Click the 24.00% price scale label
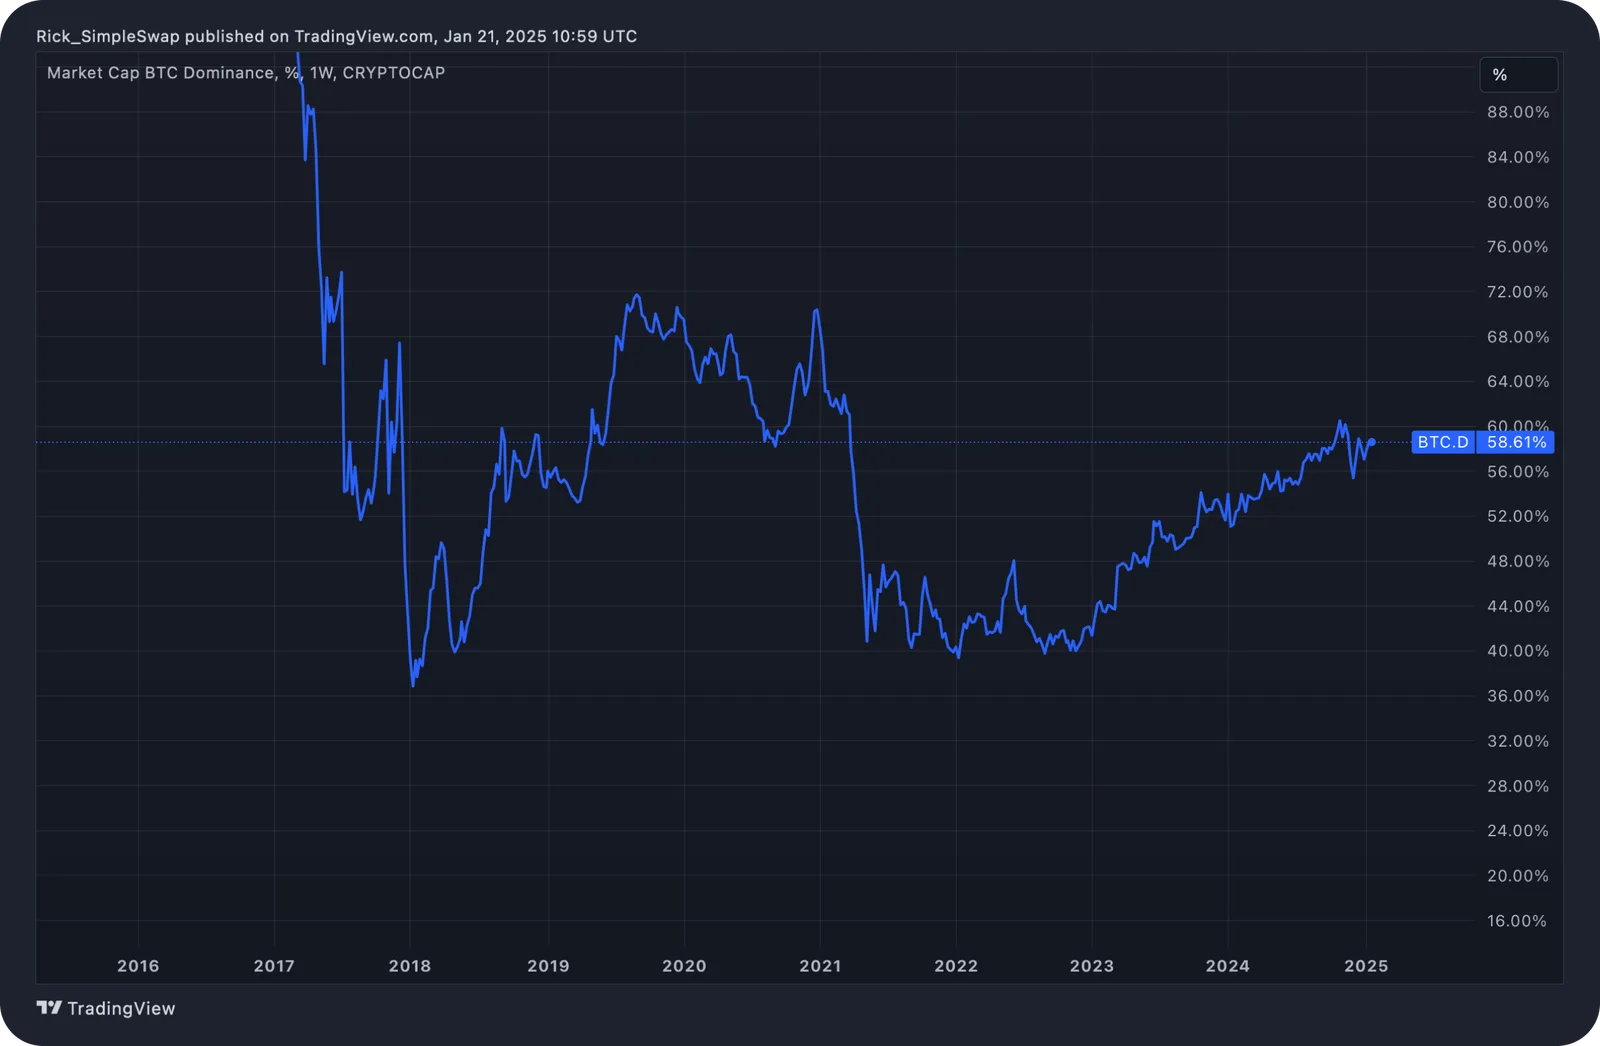 click(x=1518, y=831)
